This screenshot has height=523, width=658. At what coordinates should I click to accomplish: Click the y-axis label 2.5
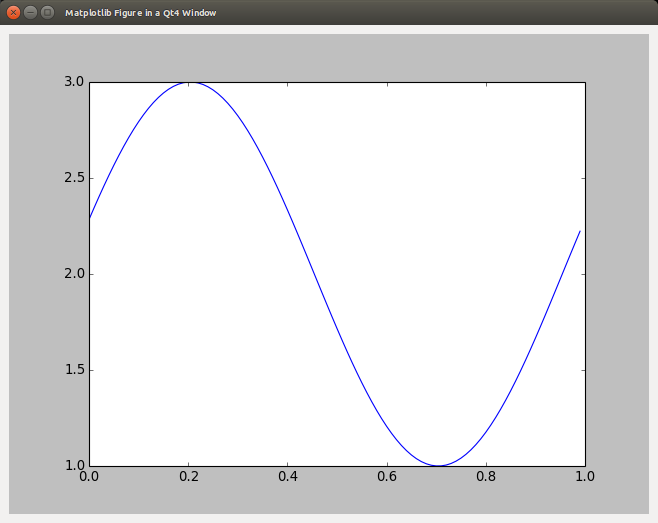tap(74, 178)
